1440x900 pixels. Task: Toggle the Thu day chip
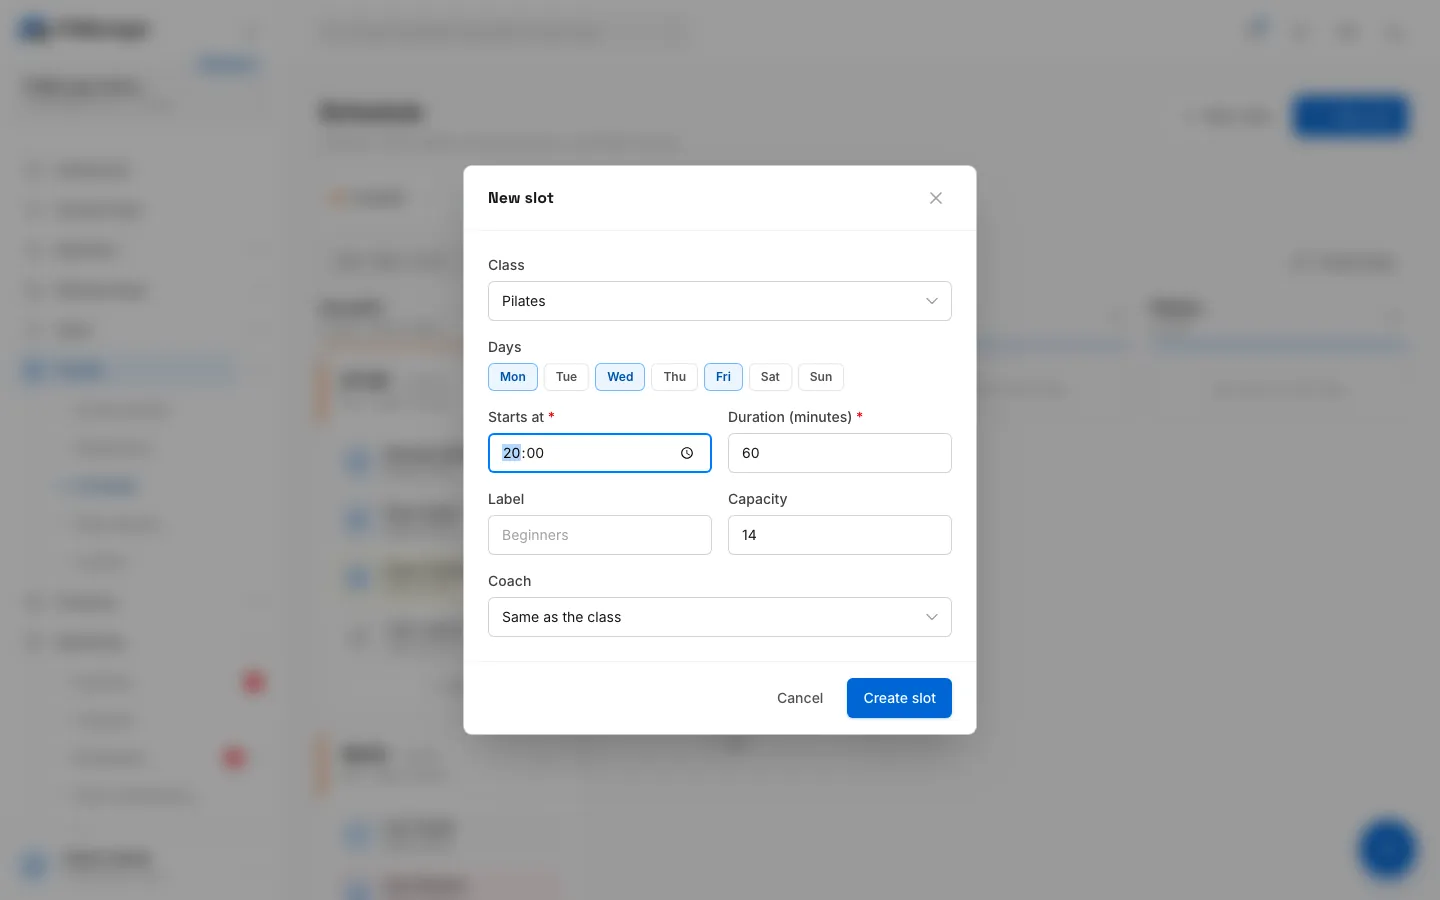pyautogui.click(x=675, y=377)
